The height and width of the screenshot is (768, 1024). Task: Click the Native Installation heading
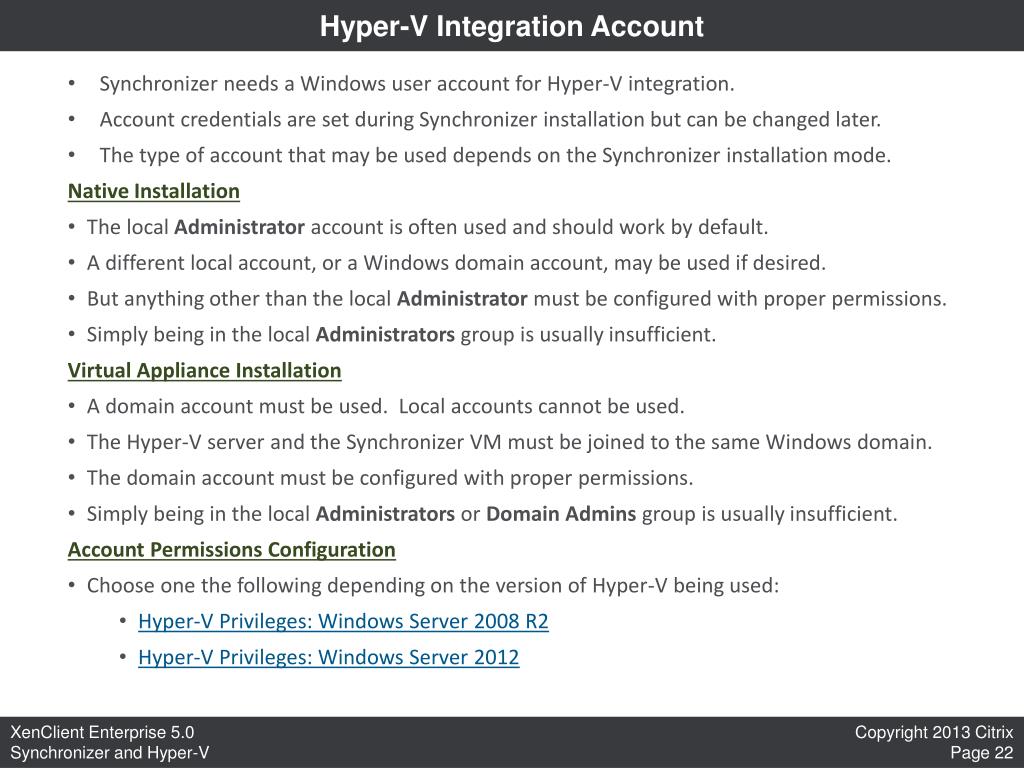(x=153, y=191)
